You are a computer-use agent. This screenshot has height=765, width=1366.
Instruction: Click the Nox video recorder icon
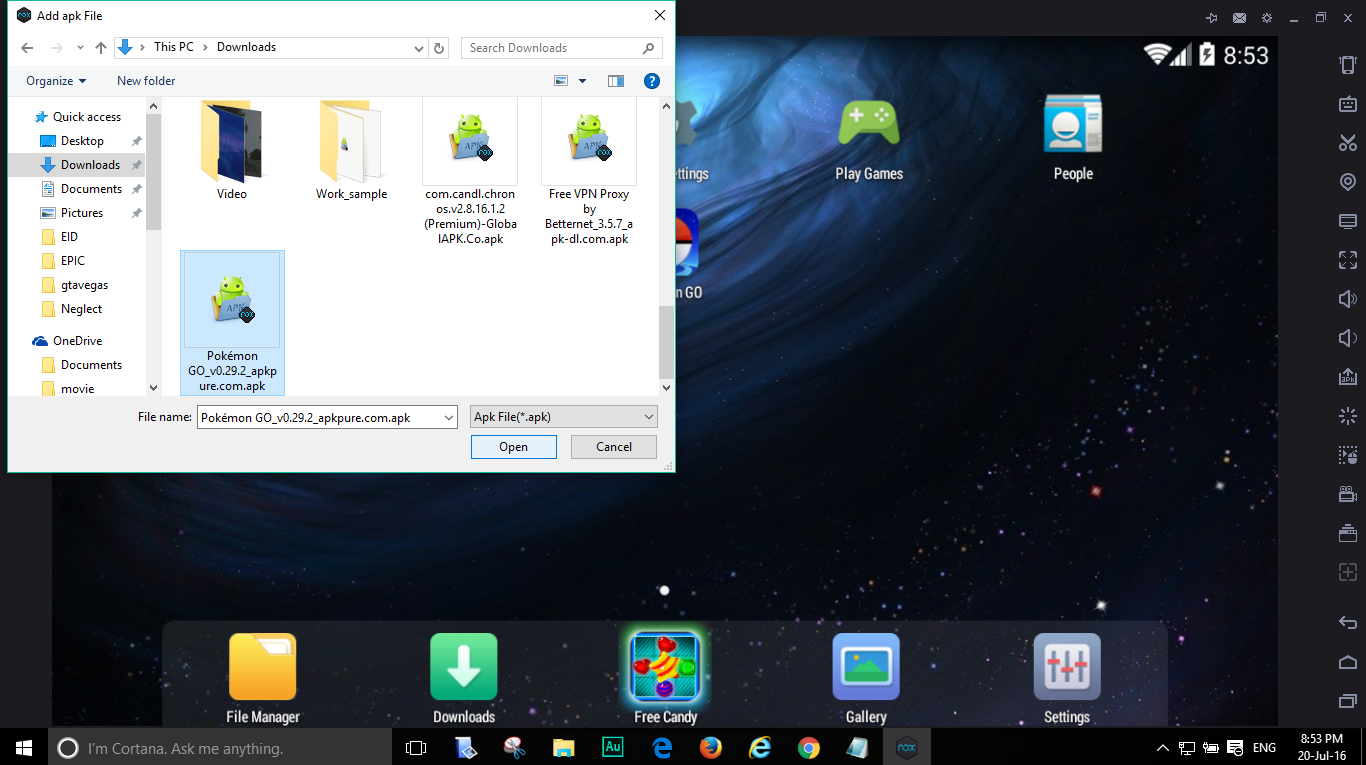tap(1347, 494)
